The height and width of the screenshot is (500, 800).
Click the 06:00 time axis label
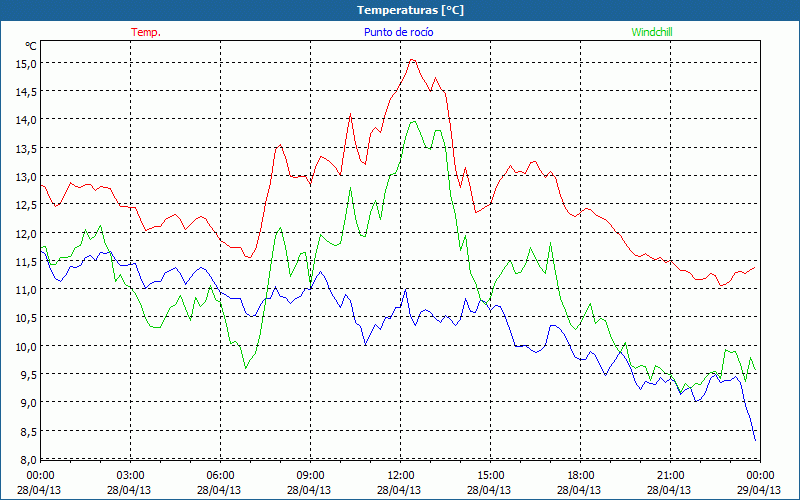click(220, 476)
